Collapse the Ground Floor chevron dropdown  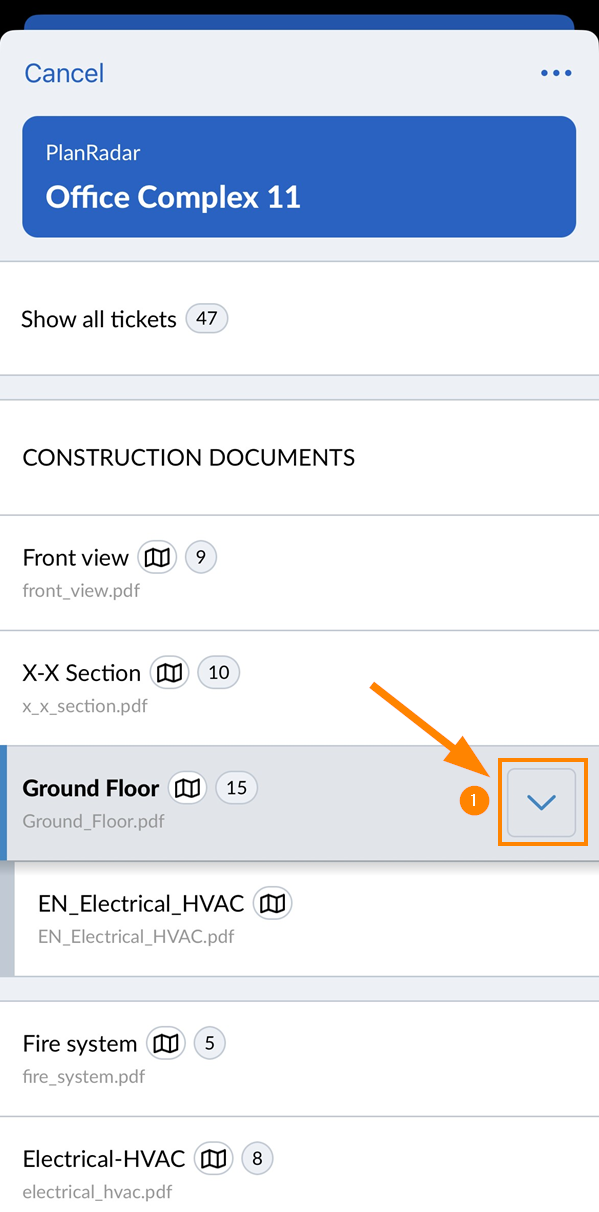pyautogui.click(x=541, y=802)
